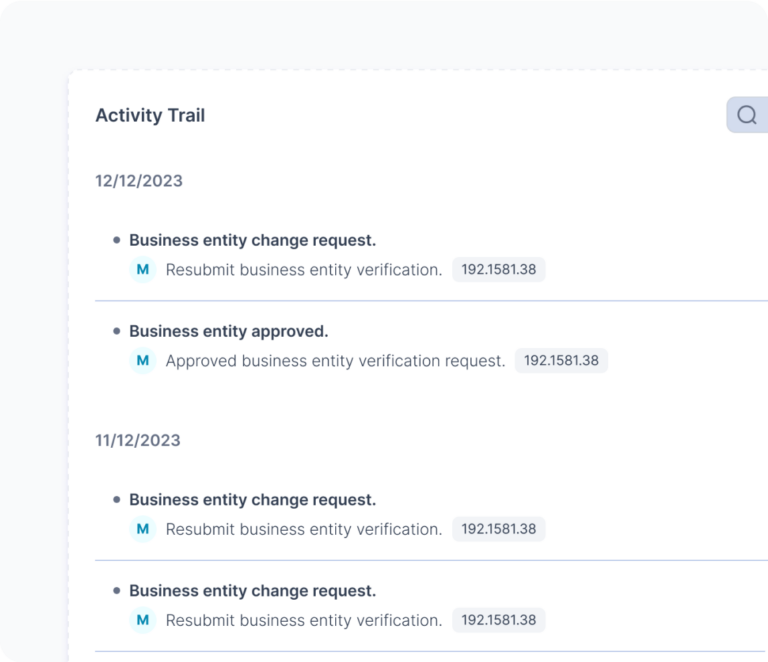Click Approved business entity verification request text
Viewport: 768px width, 662px height.
(x=335, y=361)
